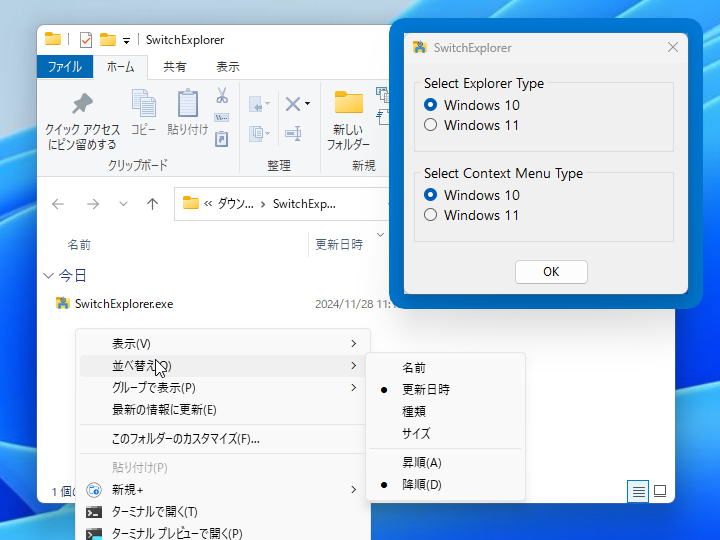Choose ターミナルで開く(T)
The image size is (720, 540).
tap(223, 512)
